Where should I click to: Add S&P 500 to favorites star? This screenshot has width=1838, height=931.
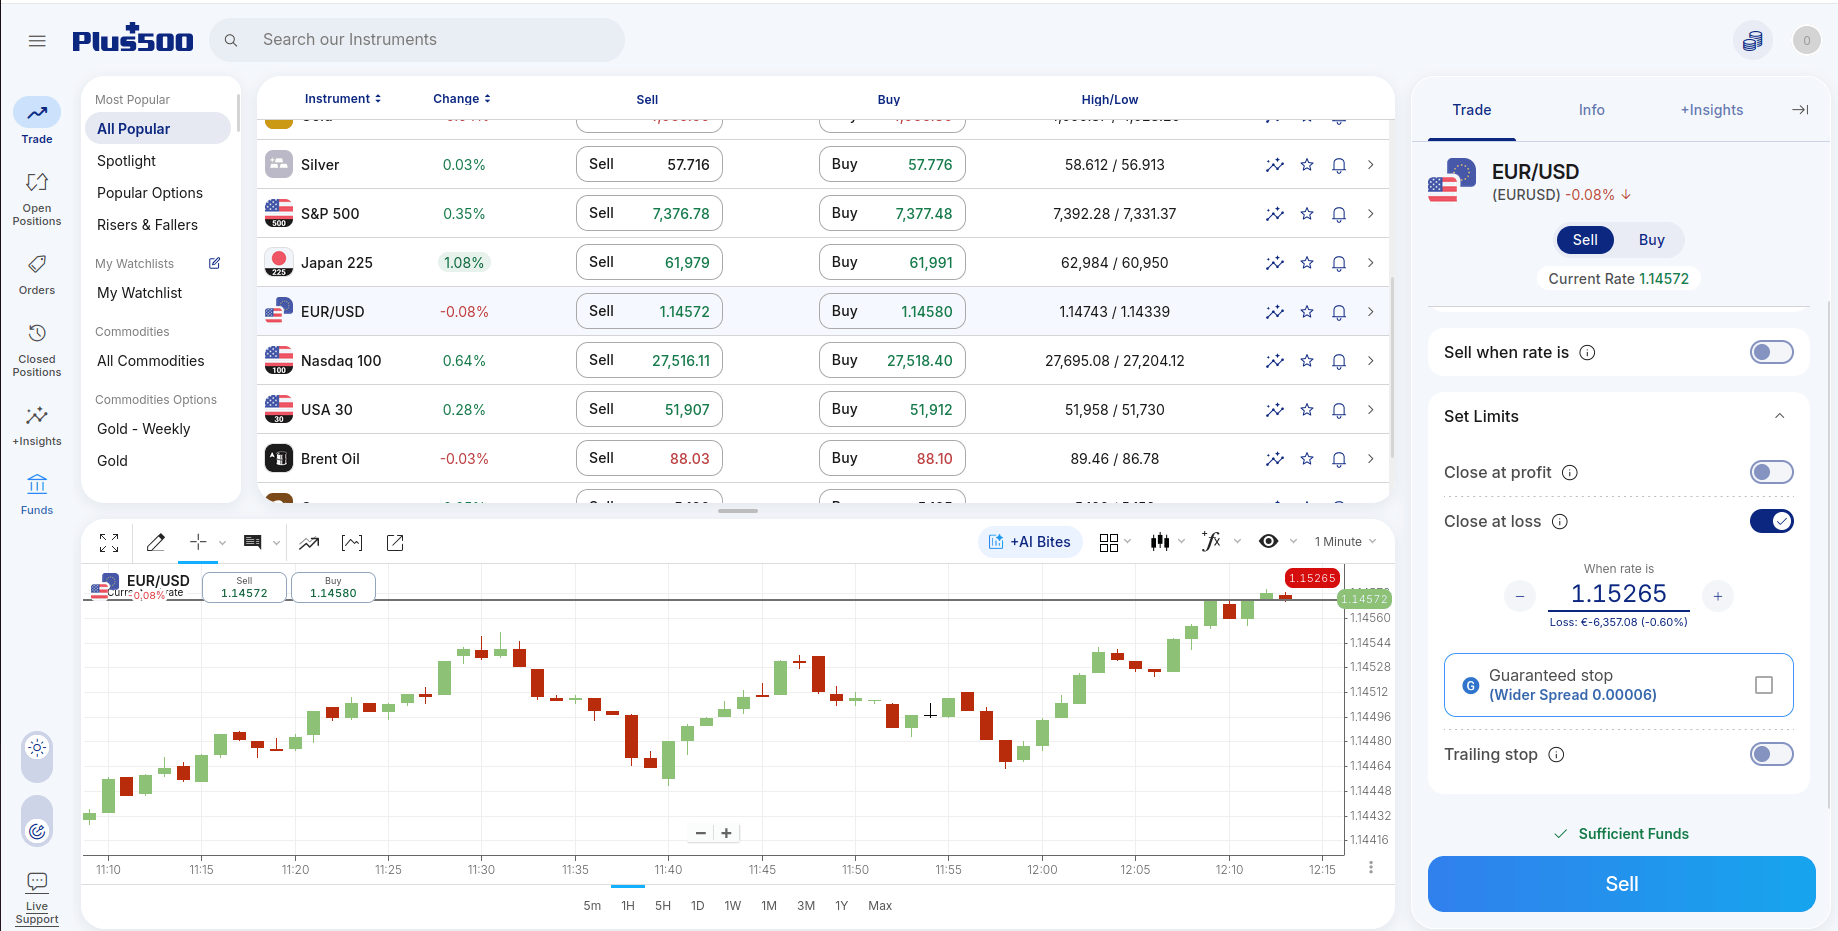(x=1307, y=214)
